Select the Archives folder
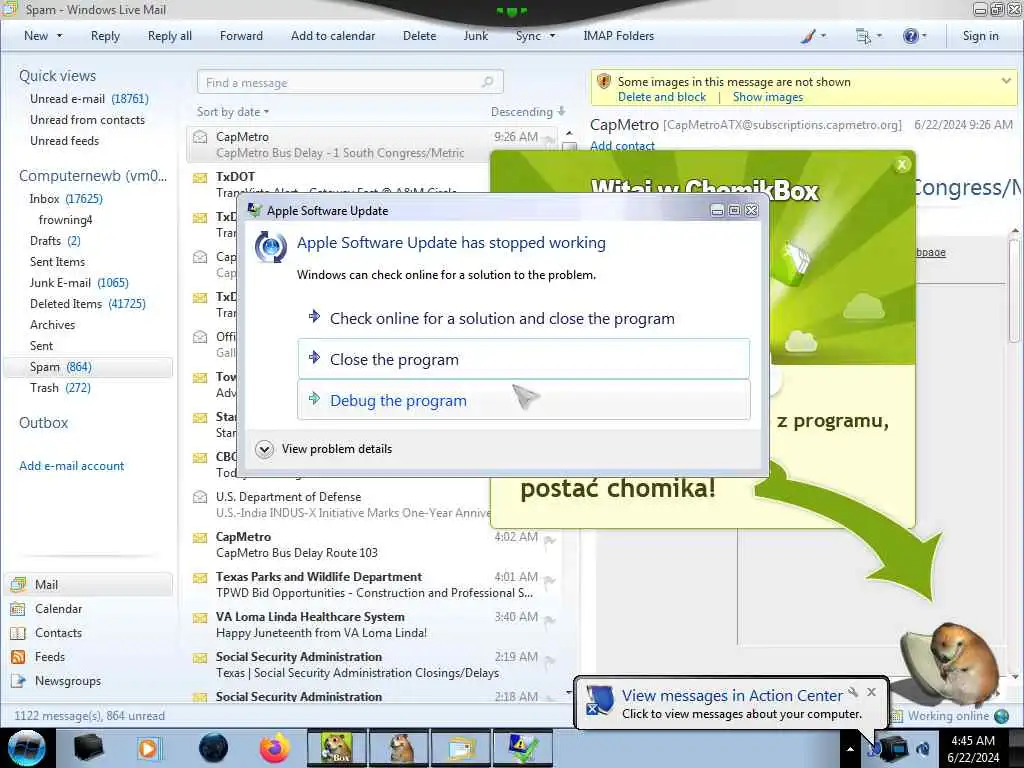Image resolution: width=1024 pixels, height=768 pixels. (52, 325)
